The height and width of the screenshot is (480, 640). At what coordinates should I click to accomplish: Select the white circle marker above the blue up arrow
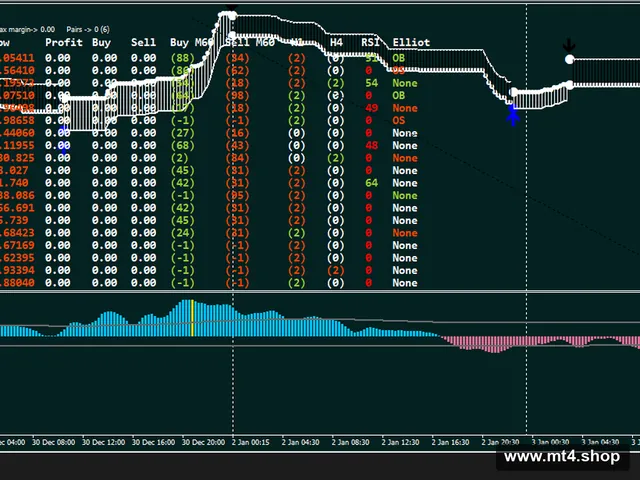tap(514, 92)
